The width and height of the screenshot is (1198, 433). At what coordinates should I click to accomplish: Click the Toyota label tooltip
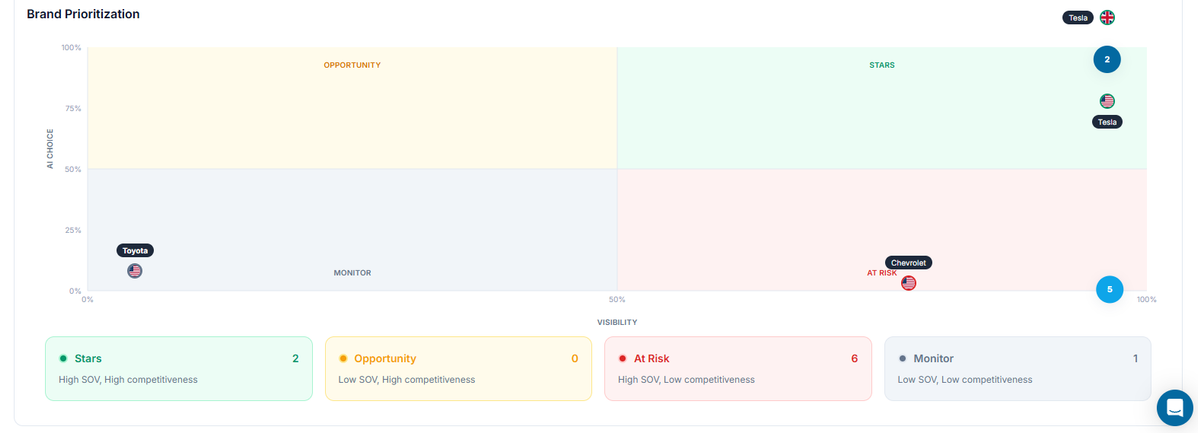tap(135, 250)
